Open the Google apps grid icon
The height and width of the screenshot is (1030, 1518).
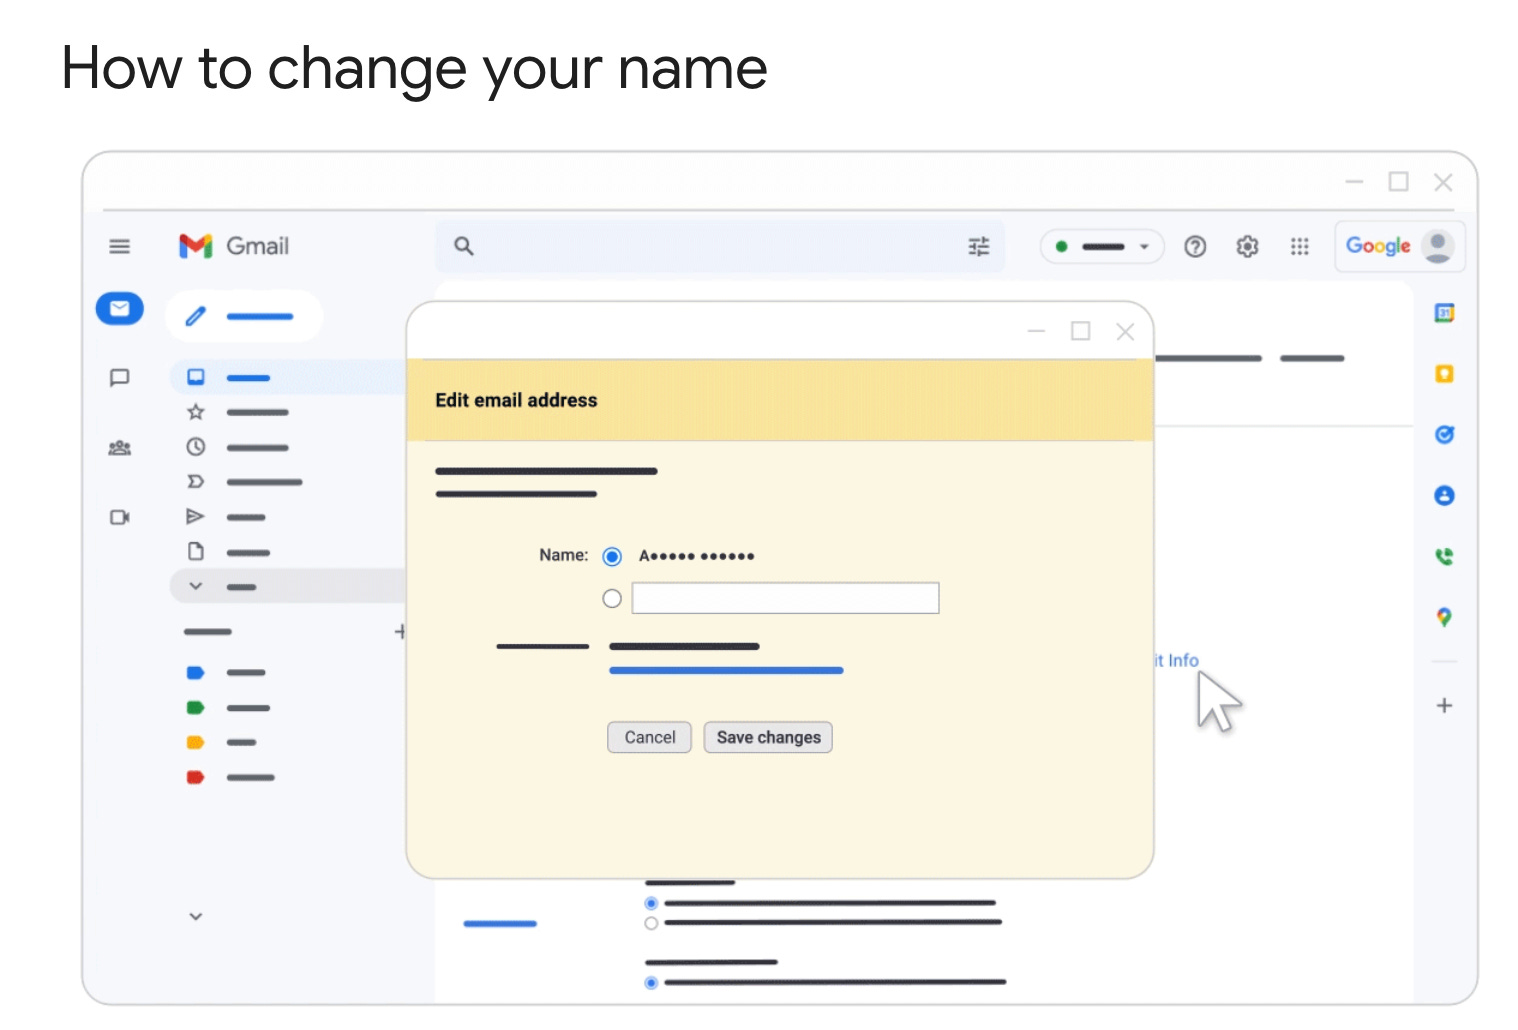[x=1299, y=246]
